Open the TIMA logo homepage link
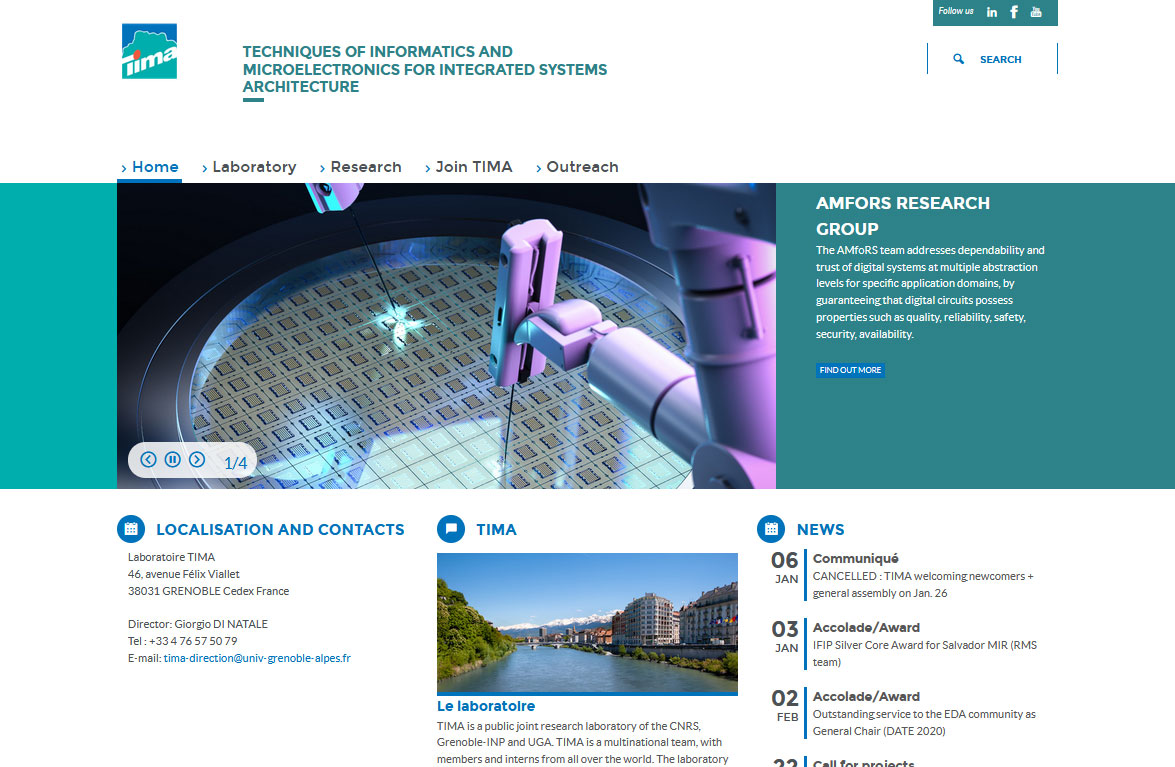Viewport: 1175px width, 767px height. (150, 51)
